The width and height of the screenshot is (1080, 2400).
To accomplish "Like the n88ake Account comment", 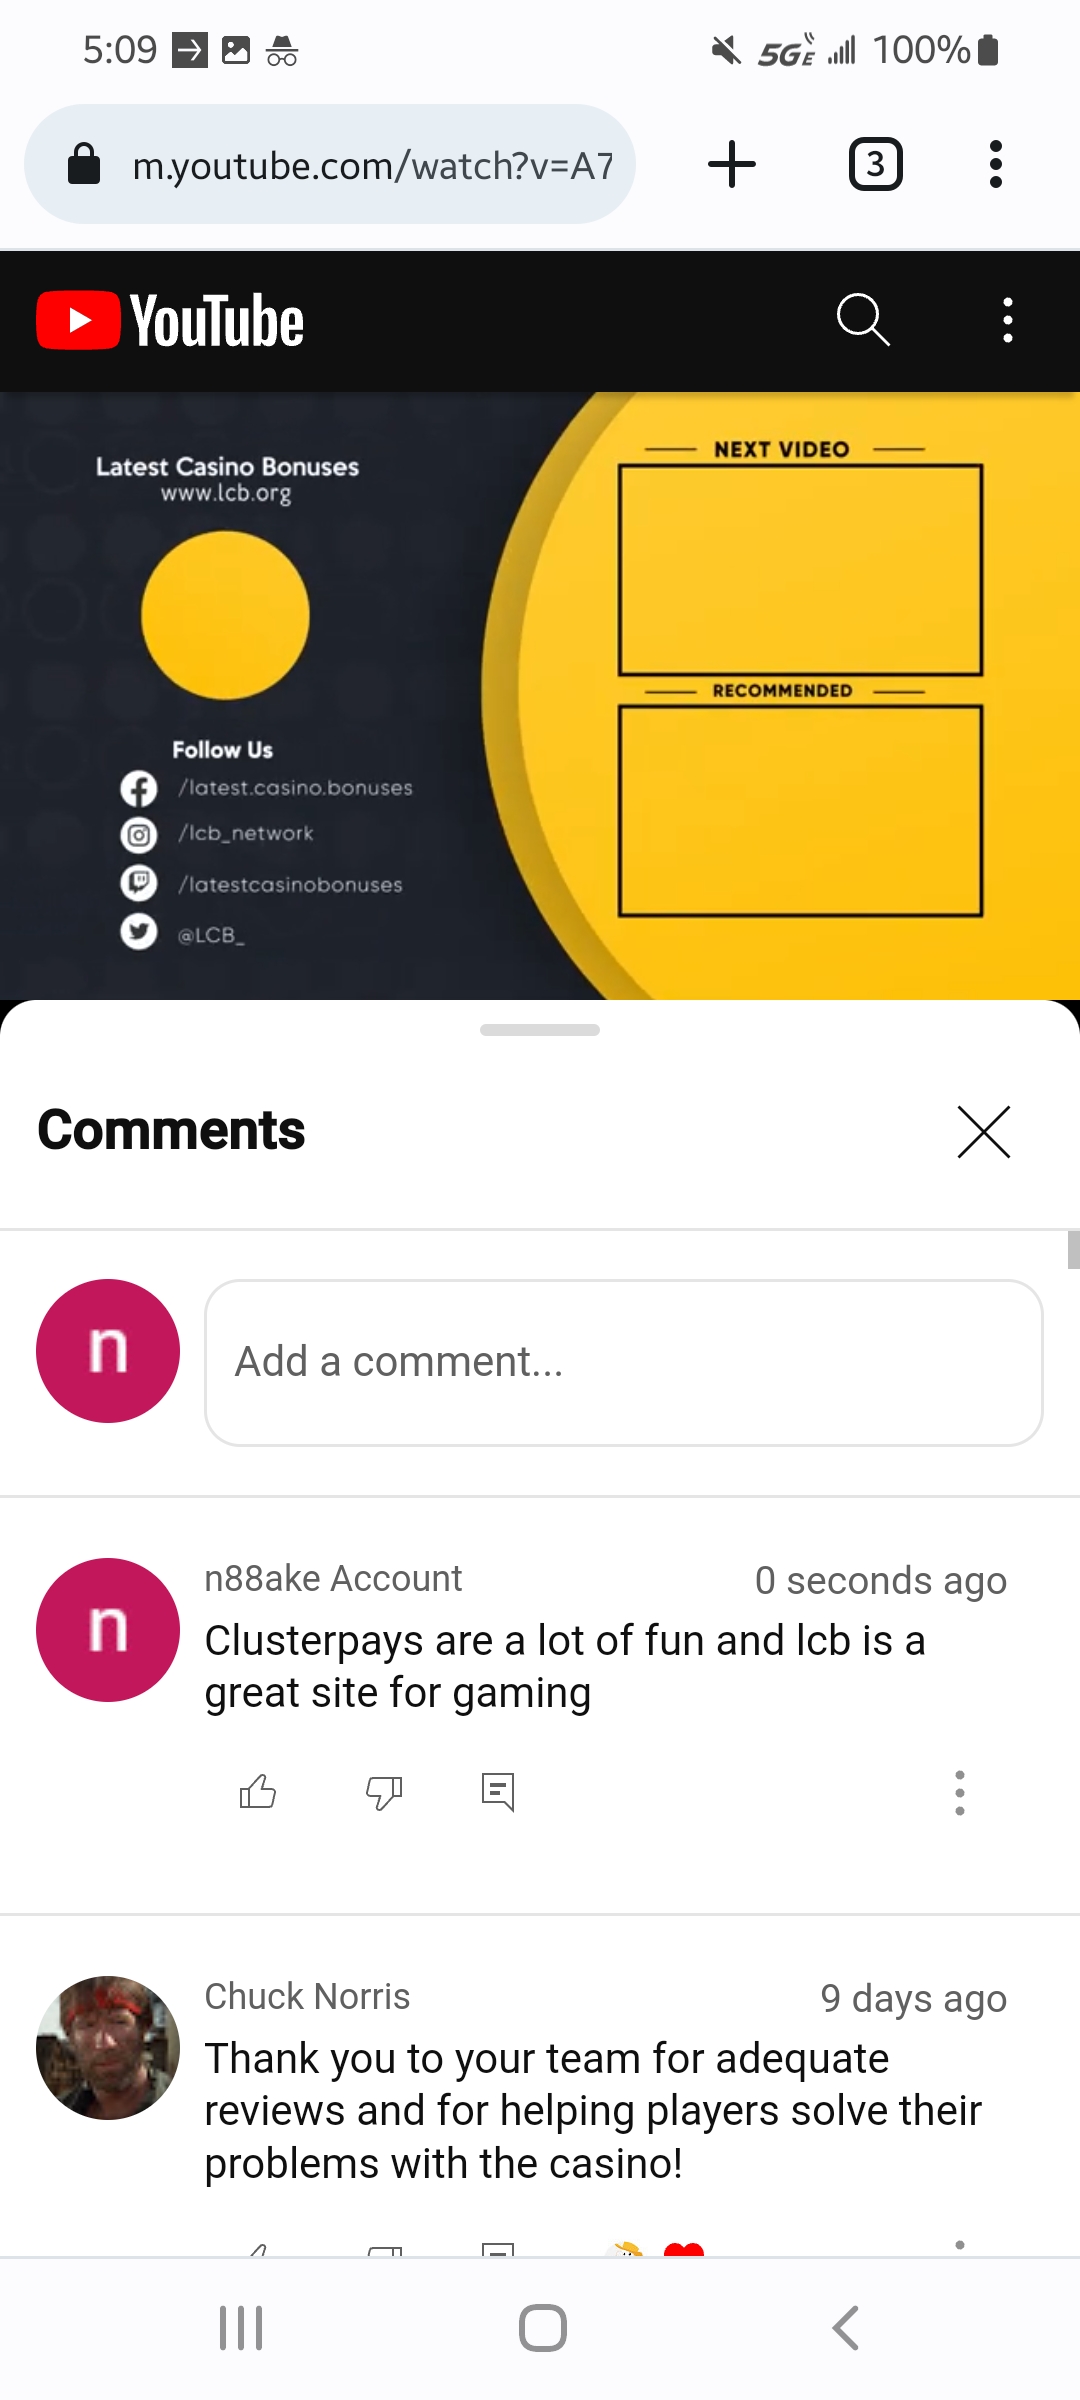I will [x=258, y=1791].
